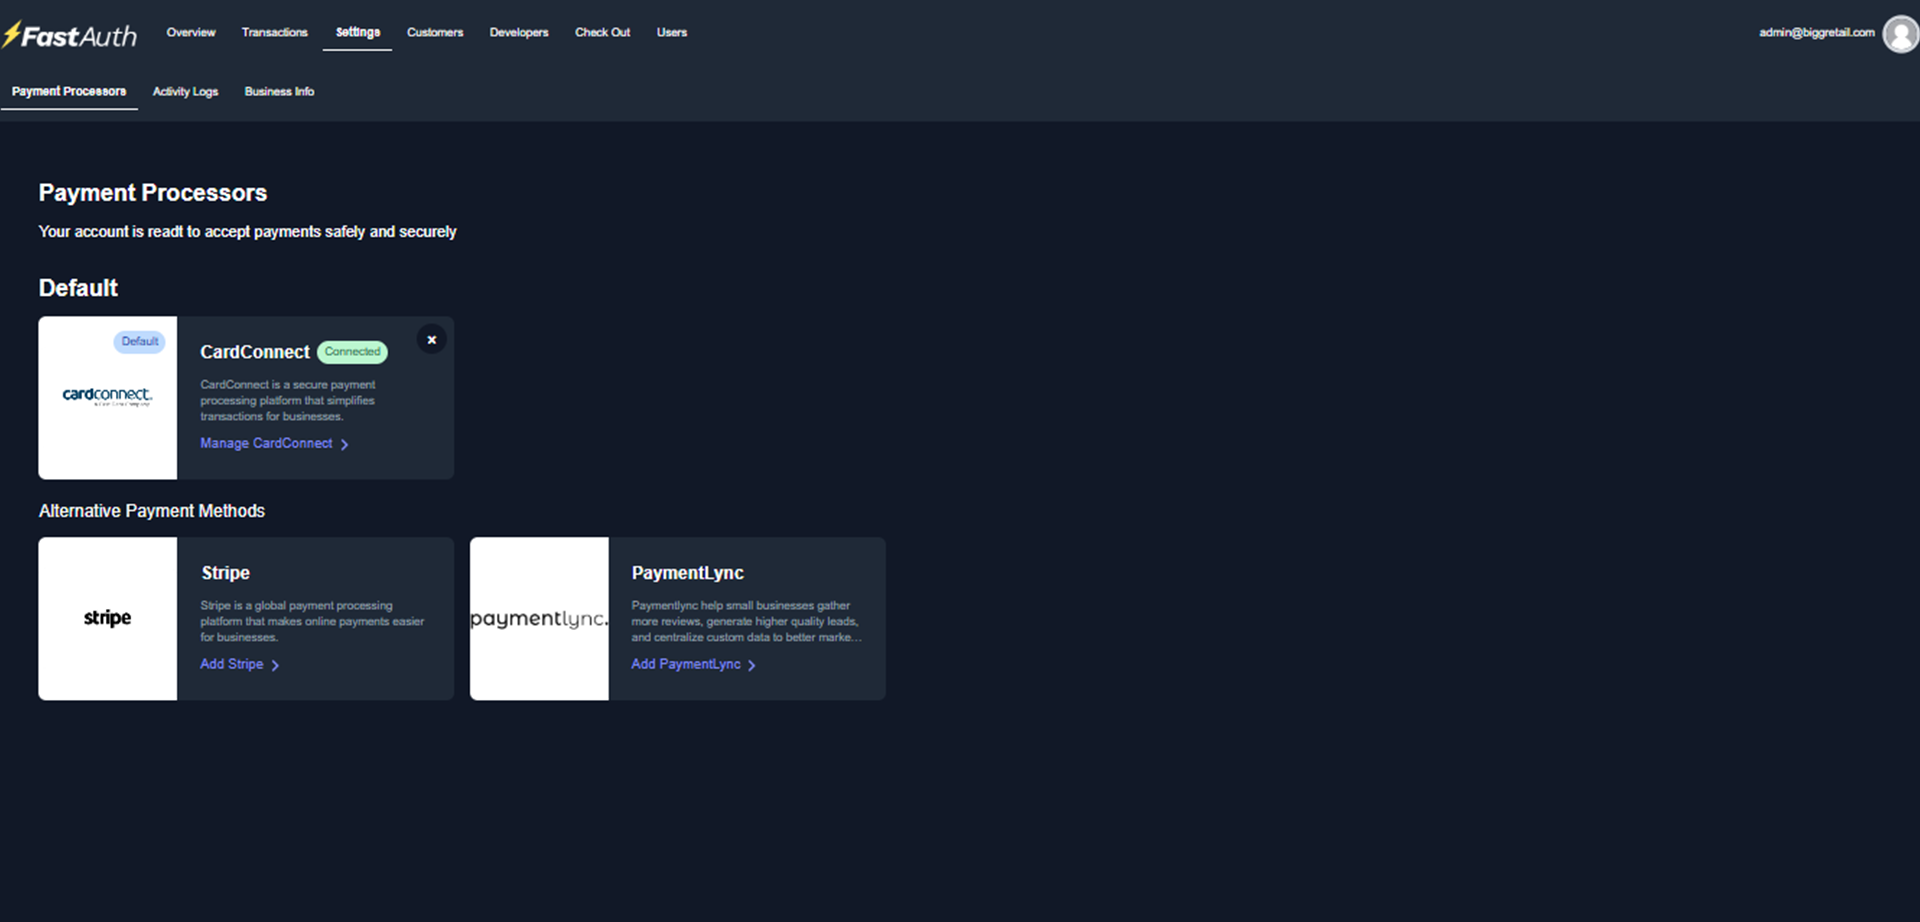Open the Developers section
This screenshot has width=1920, height=922.
pos(519,32)
